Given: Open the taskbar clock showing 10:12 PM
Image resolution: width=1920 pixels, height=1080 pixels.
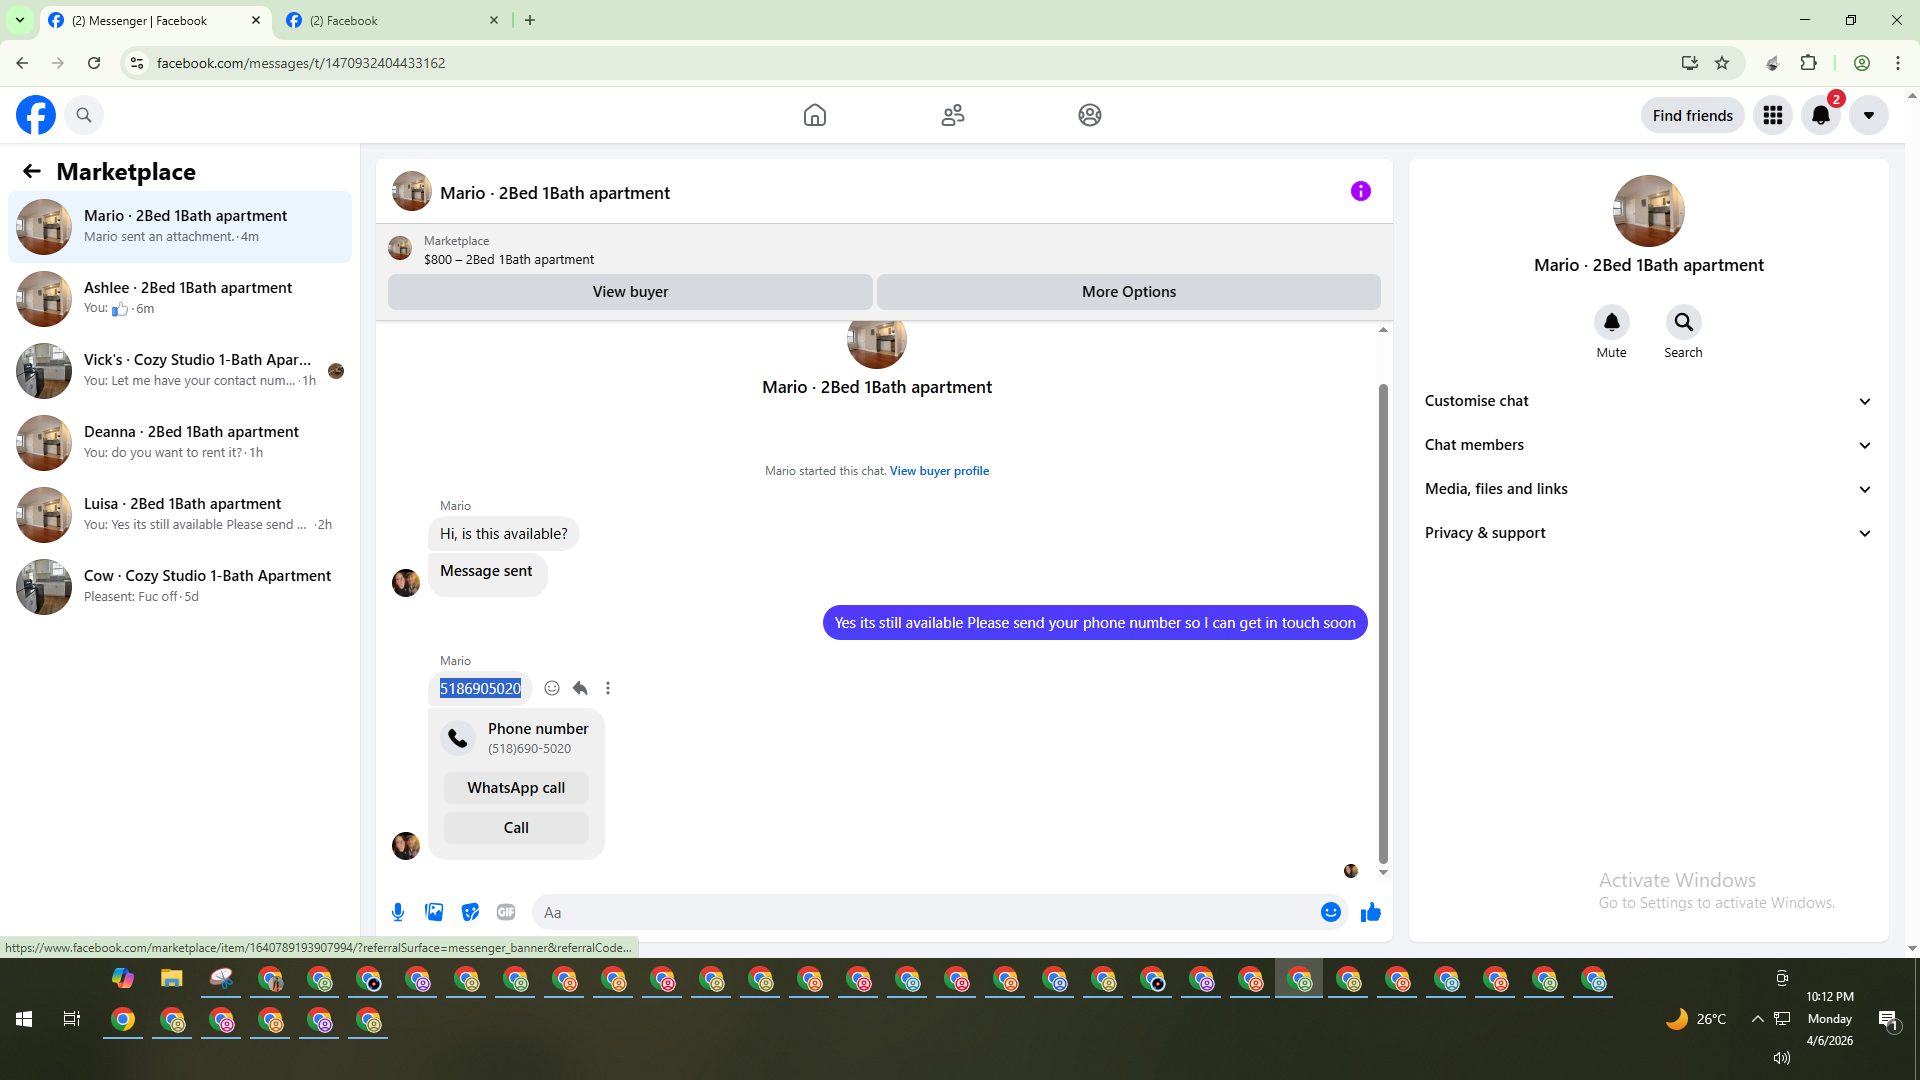Looking at the screenshot, I should 1830,1019.
